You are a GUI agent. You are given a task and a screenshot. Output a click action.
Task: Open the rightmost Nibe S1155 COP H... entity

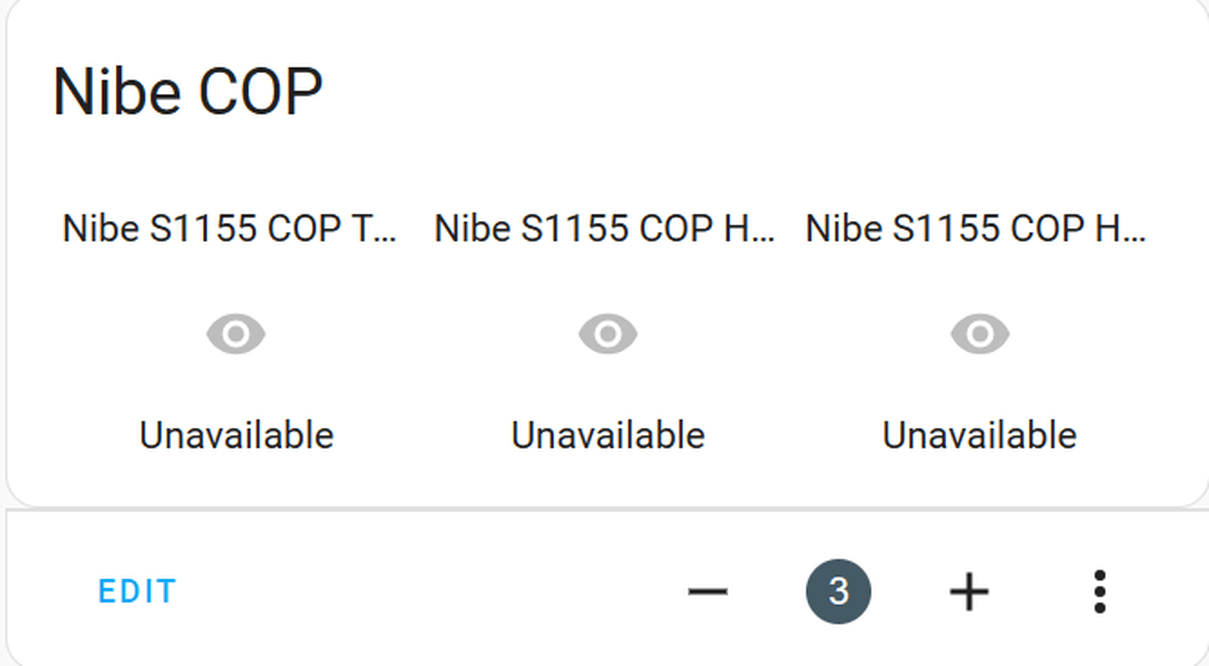tap(976, 229)
